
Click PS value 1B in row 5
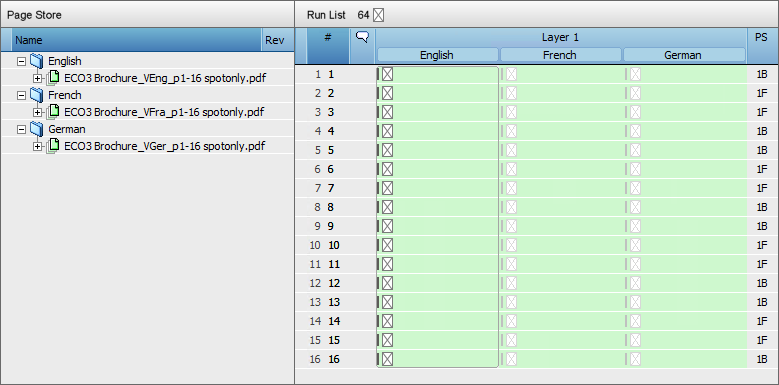[x=762, y=150]
